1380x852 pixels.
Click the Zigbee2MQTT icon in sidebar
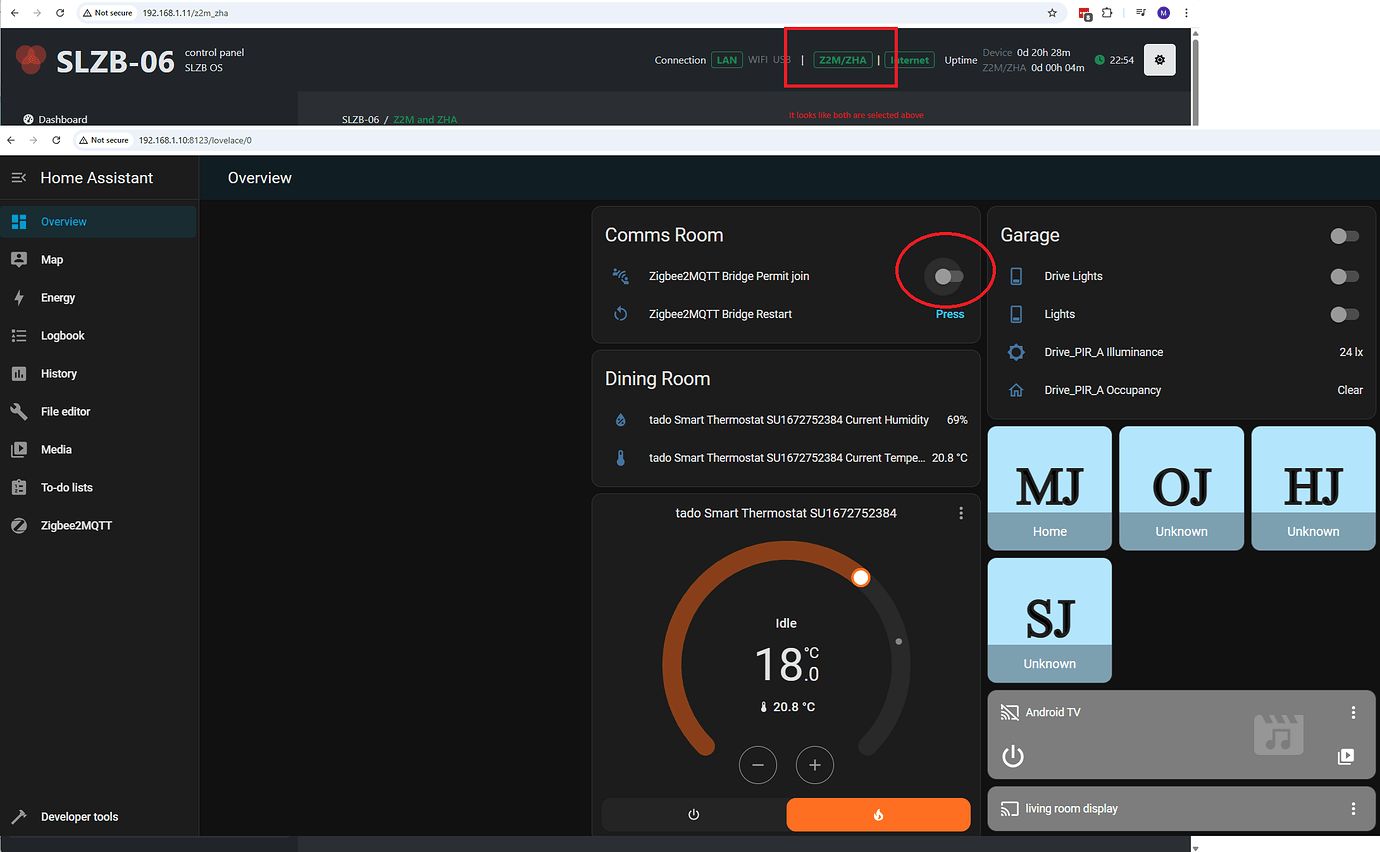pos(19,526)
